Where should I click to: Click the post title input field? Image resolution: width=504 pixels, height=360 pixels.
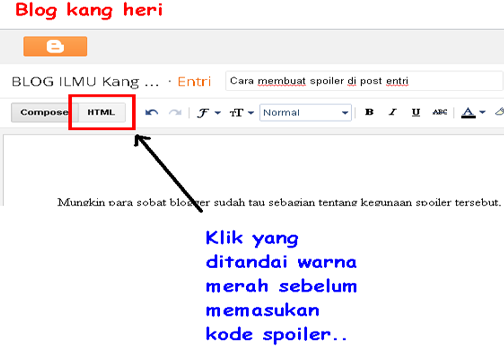tap(364, 81)
